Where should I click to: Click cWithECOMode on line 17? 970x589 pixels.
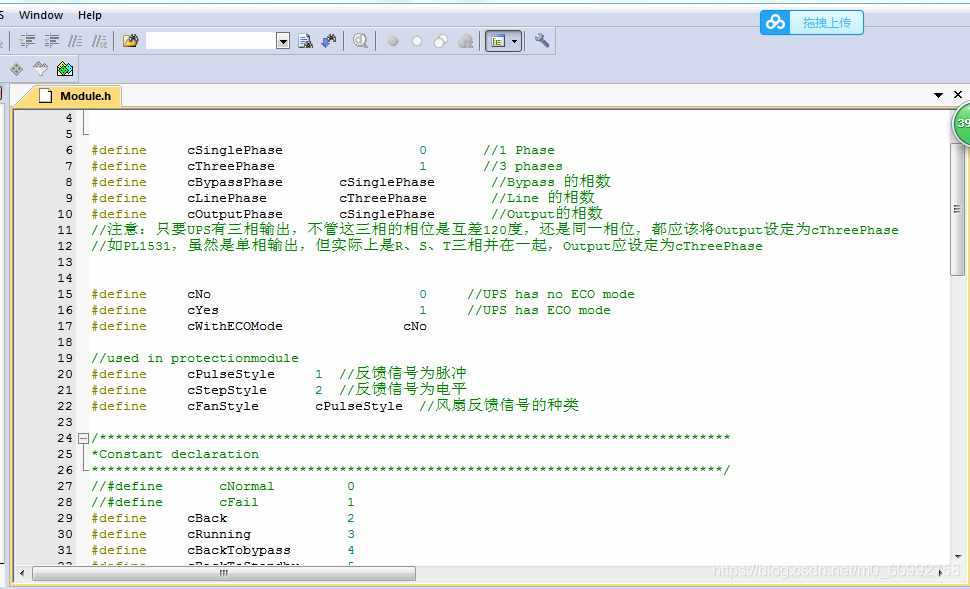234,327
